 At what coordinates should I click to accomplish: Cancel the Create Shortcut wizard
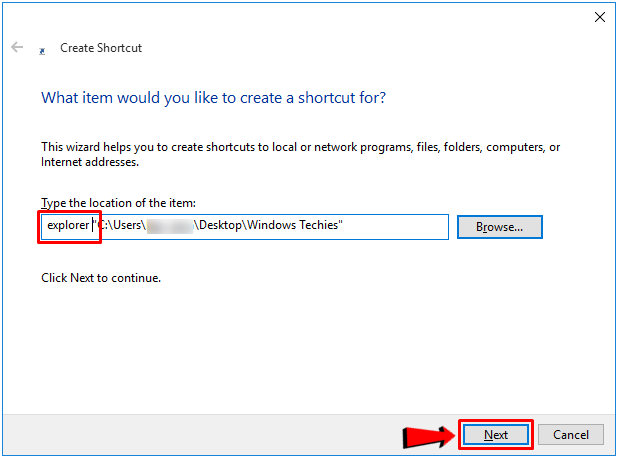pyautogui.click(x=571, y=435)
